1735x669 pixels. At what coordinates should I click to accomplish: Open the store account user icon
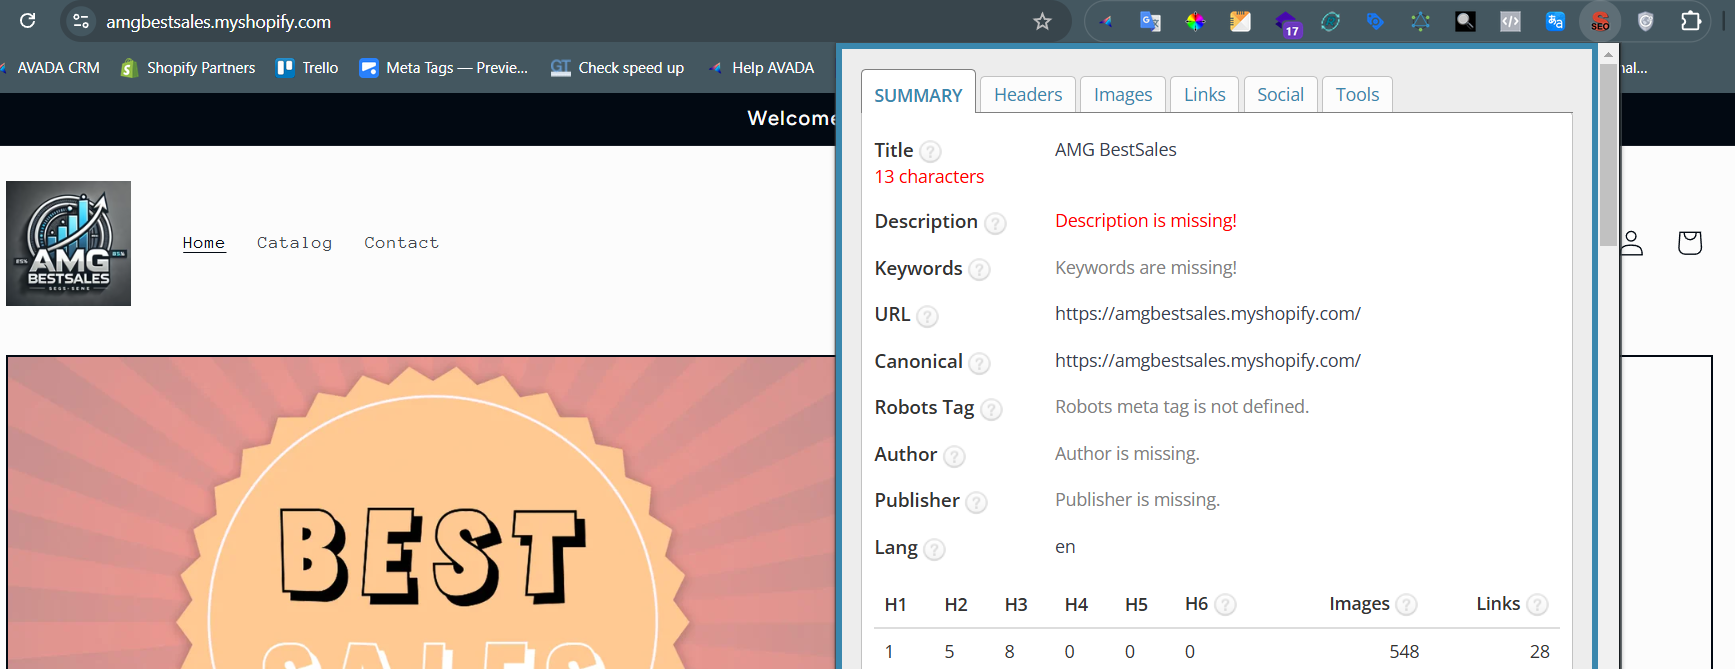tap(1632, 243)
